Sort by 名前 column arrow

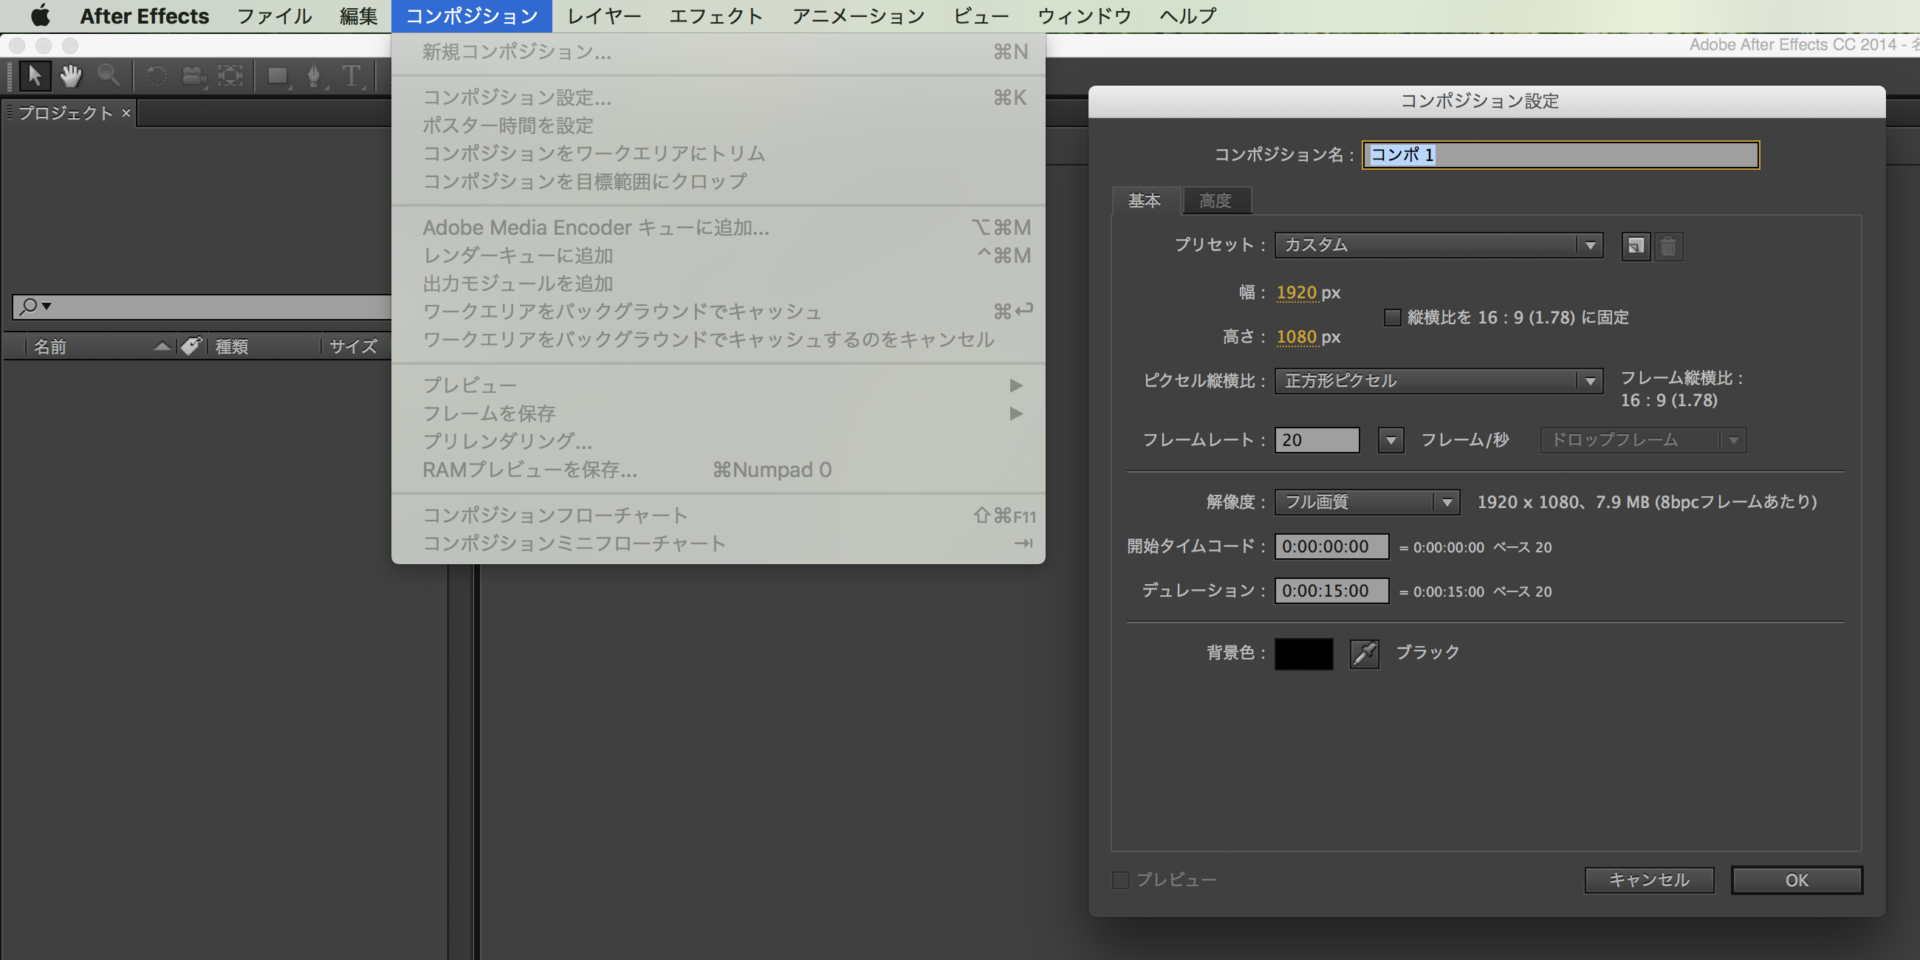click(x=161, y=346)
